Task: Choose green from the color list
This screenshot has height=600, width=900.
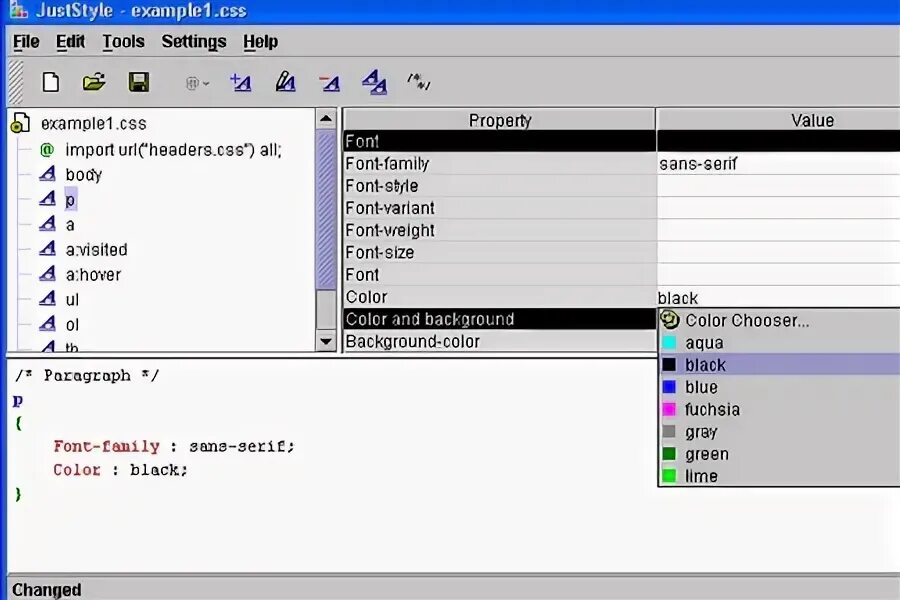Action: [x=780, y=454]
